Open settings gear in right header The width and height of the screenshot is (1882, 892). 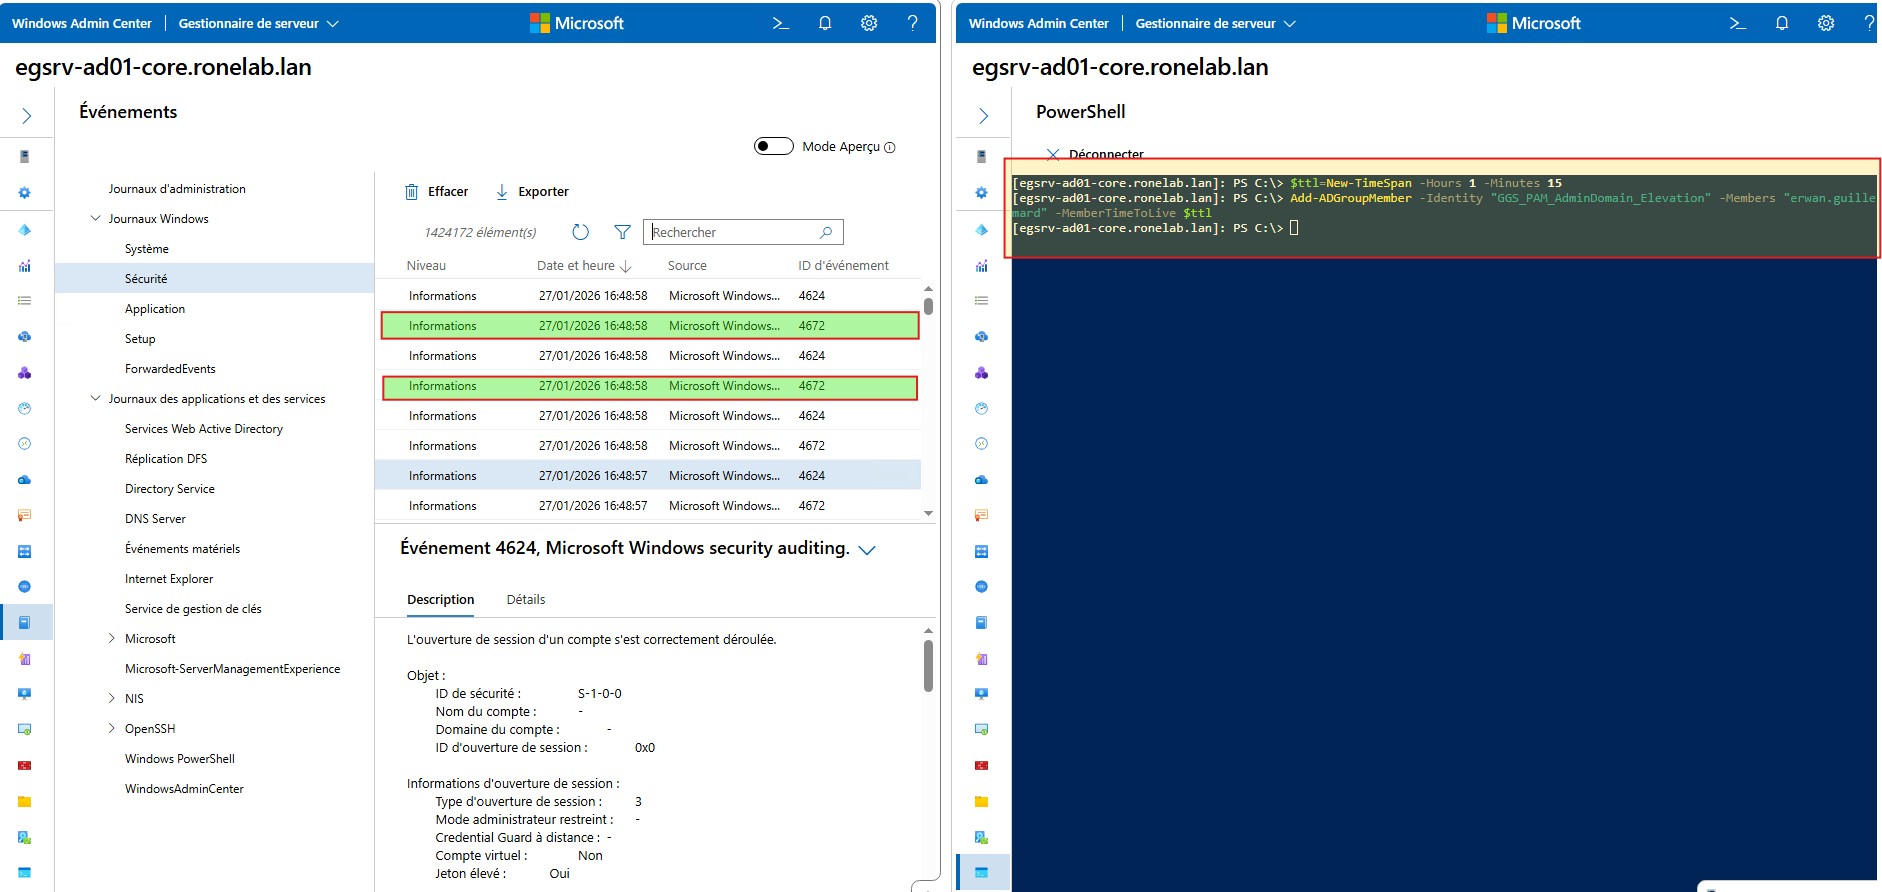click(x=1825, y=23)
